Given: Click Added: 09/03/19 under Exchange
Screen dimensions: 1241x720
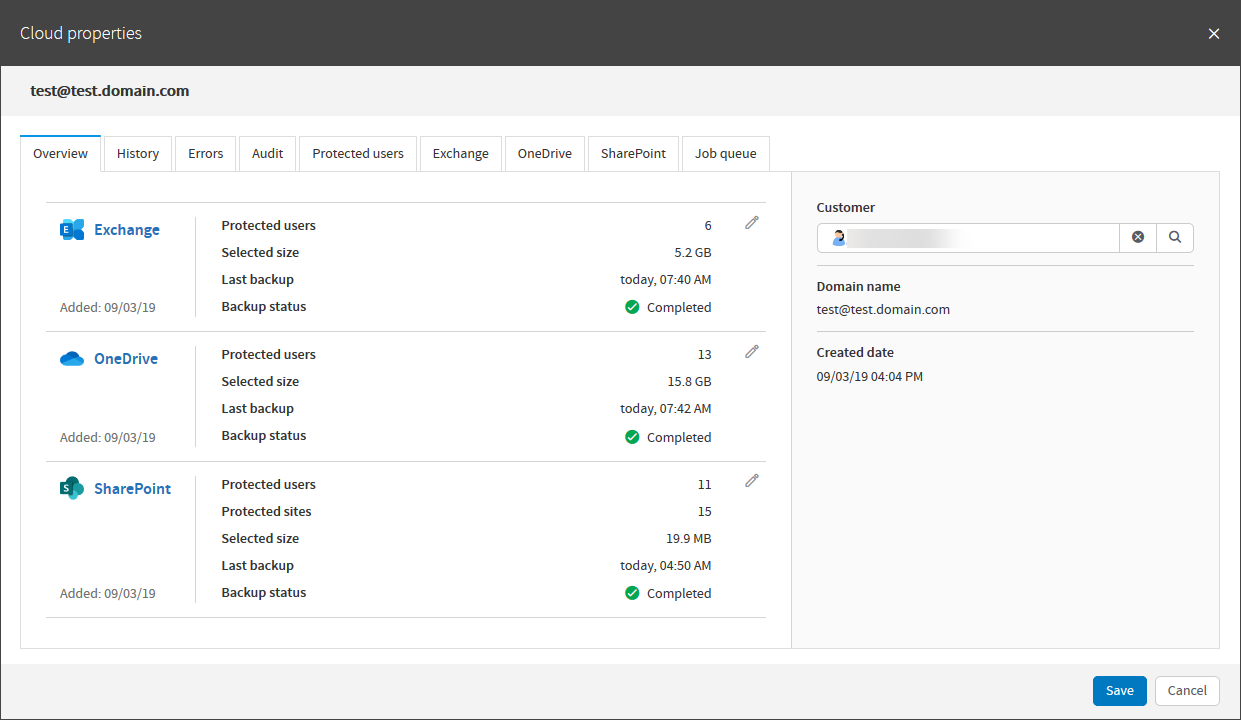Looking at the screenshot, I should [108, 308].
